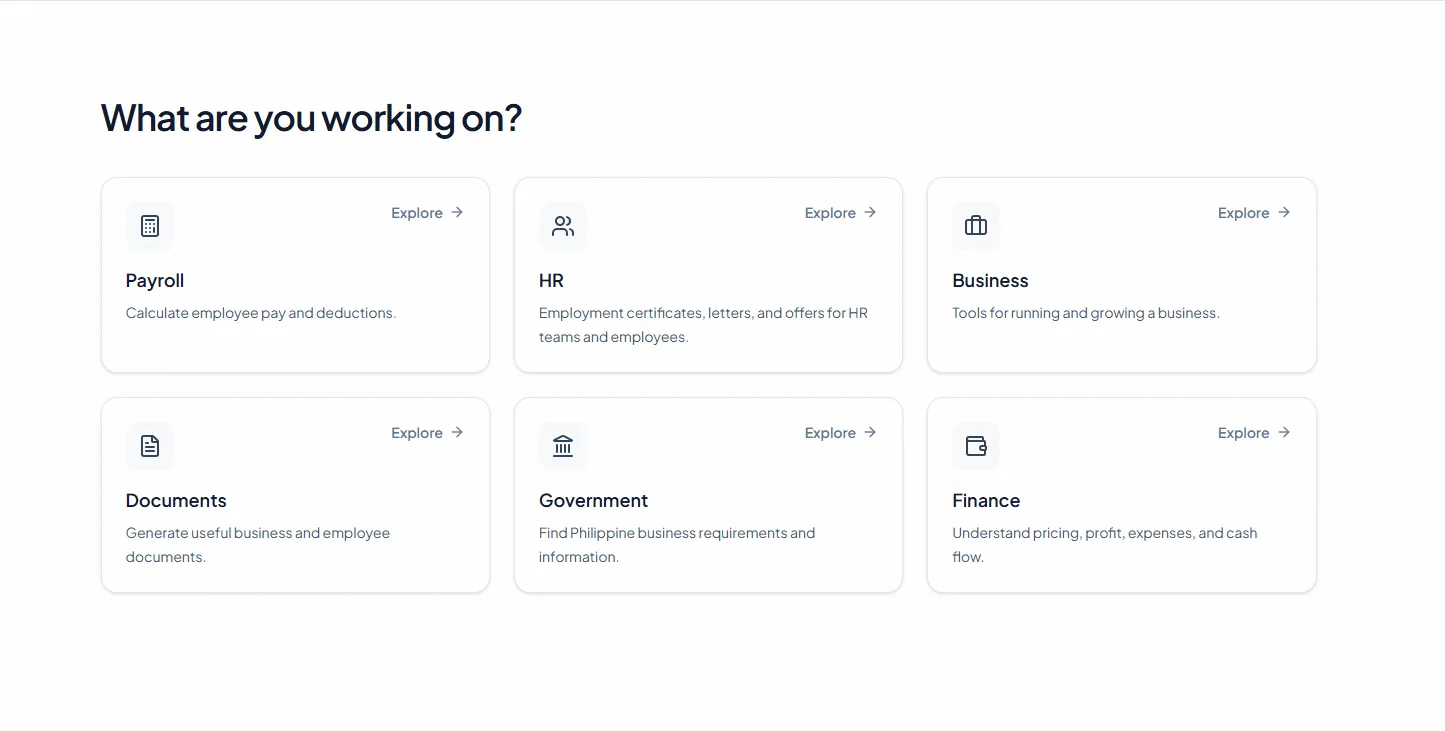This screenshot has height=731, width=1445.
Task: Open the Explore link on the Government card
Action: (841, 433)
